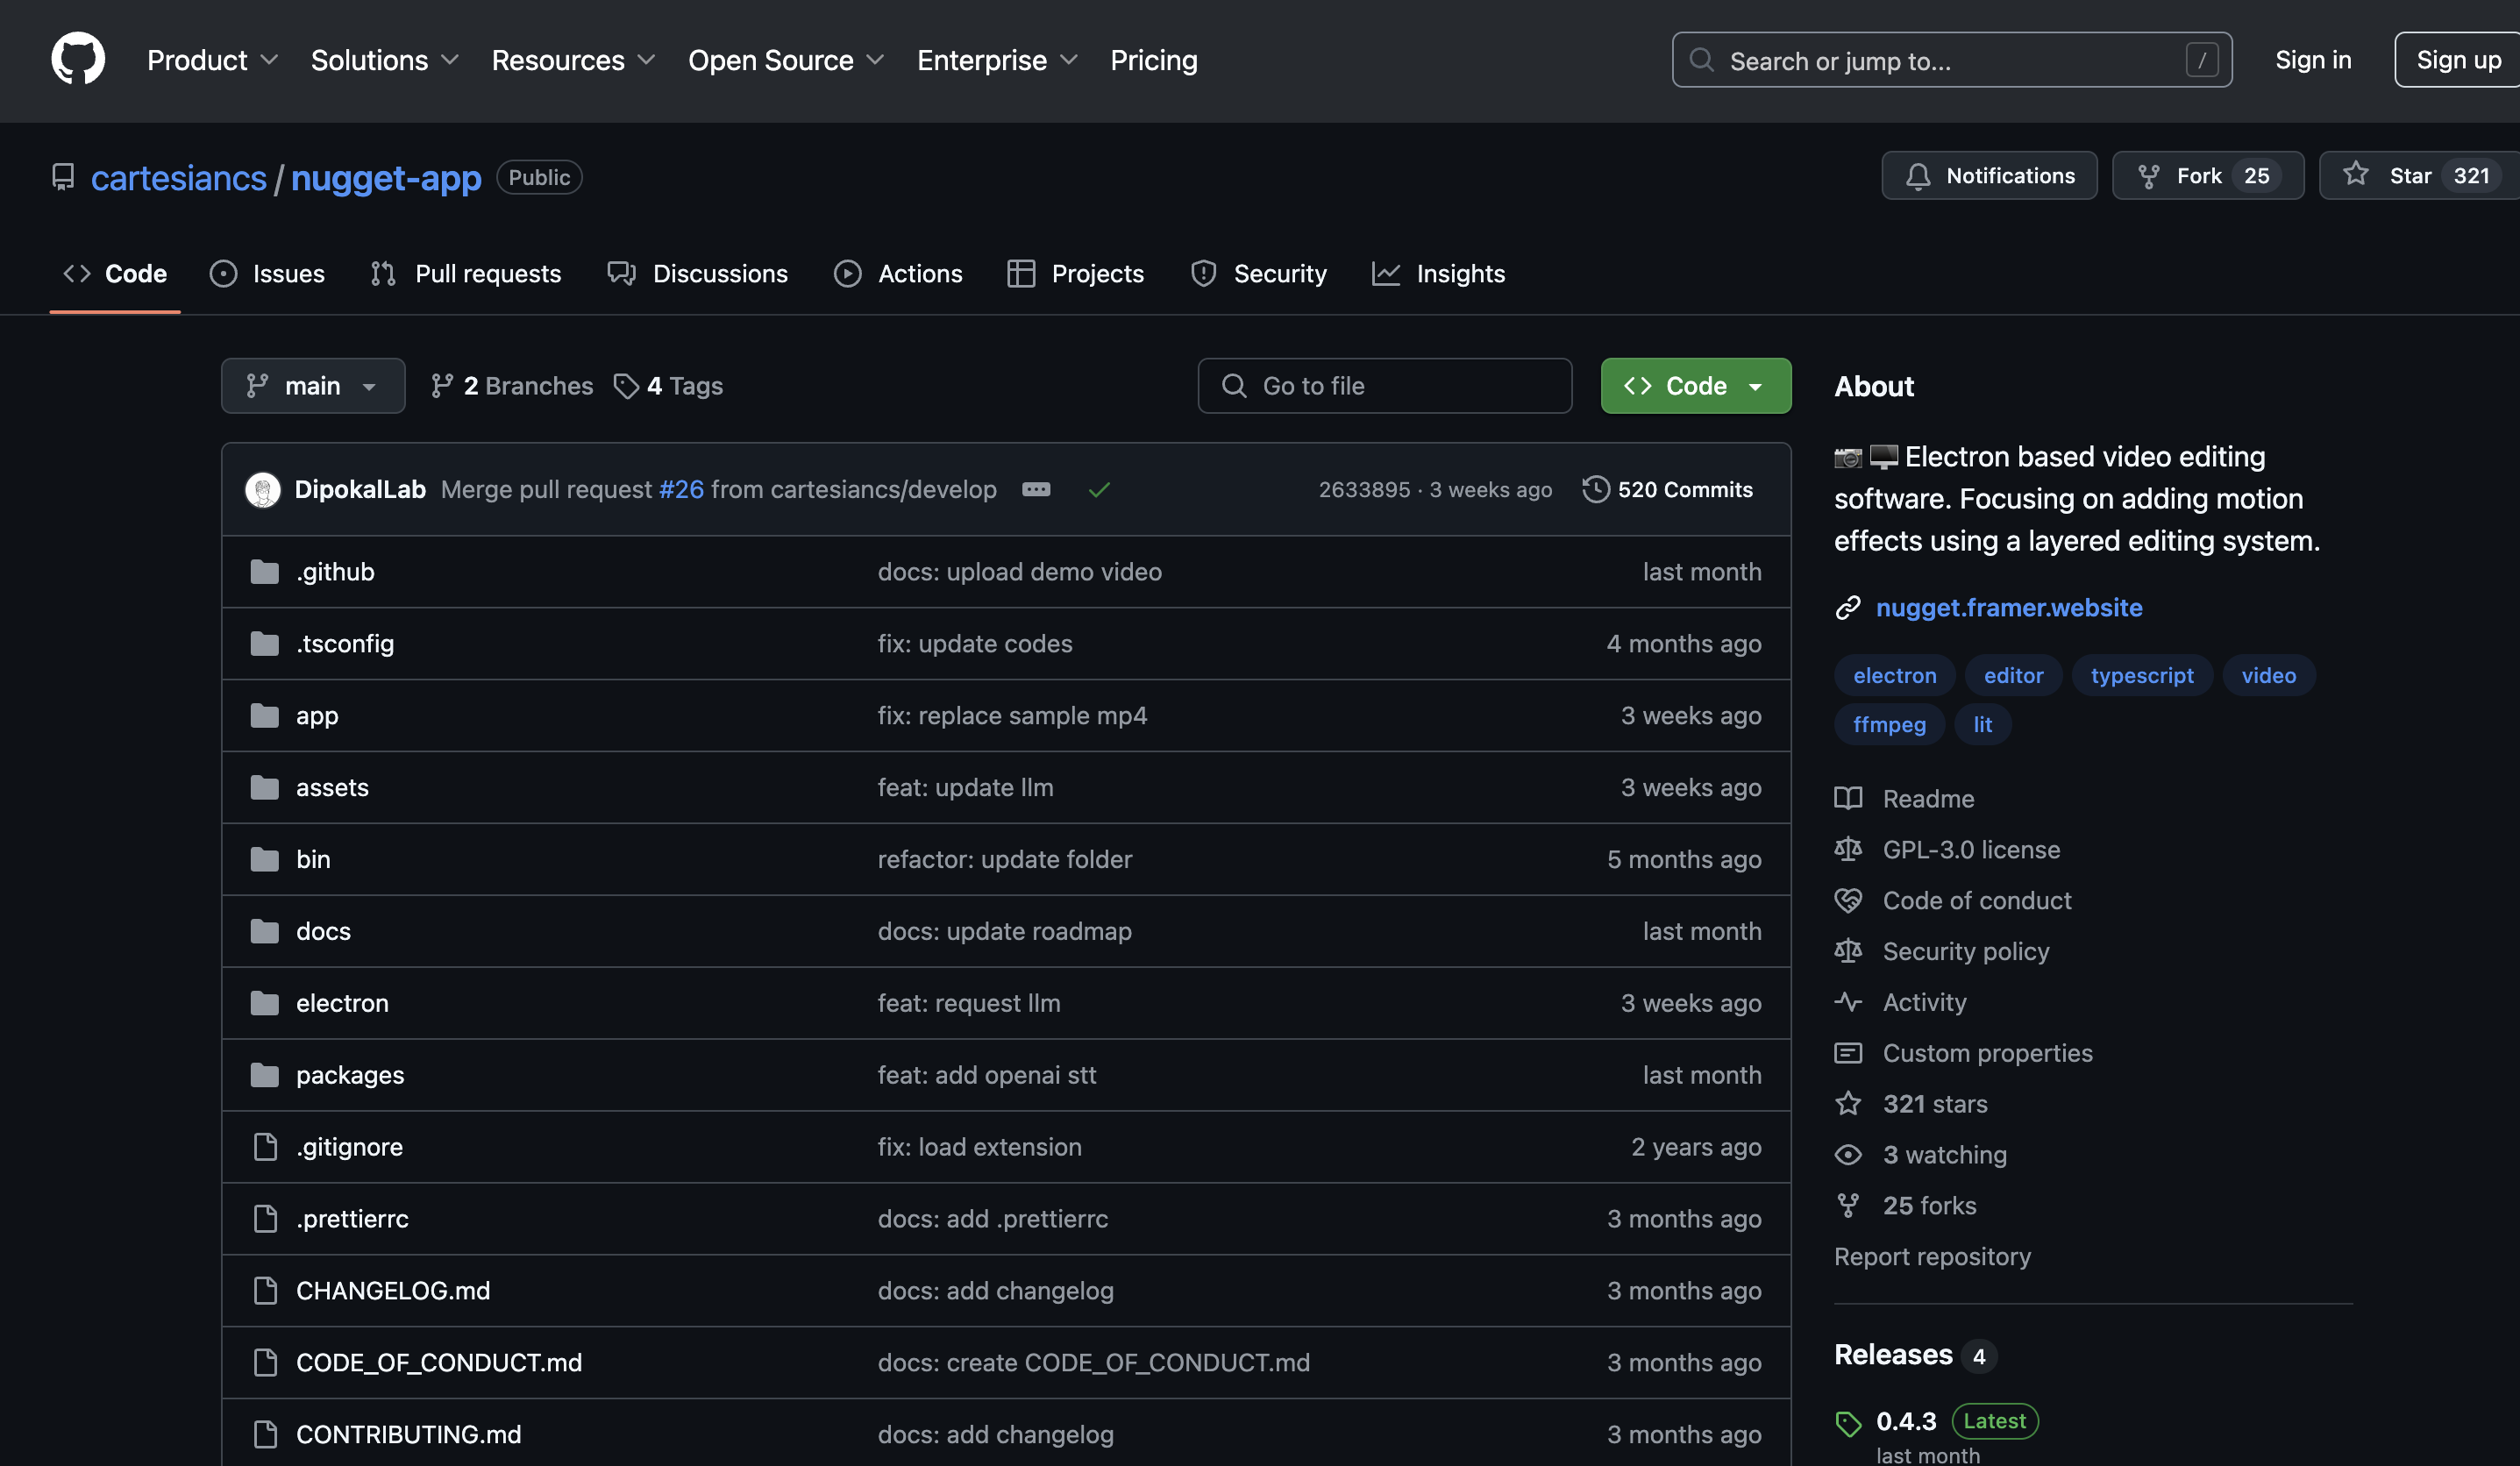Click the GitHub octocat logo
This screenshot has height=1466, width=2520.
[78, 59]
